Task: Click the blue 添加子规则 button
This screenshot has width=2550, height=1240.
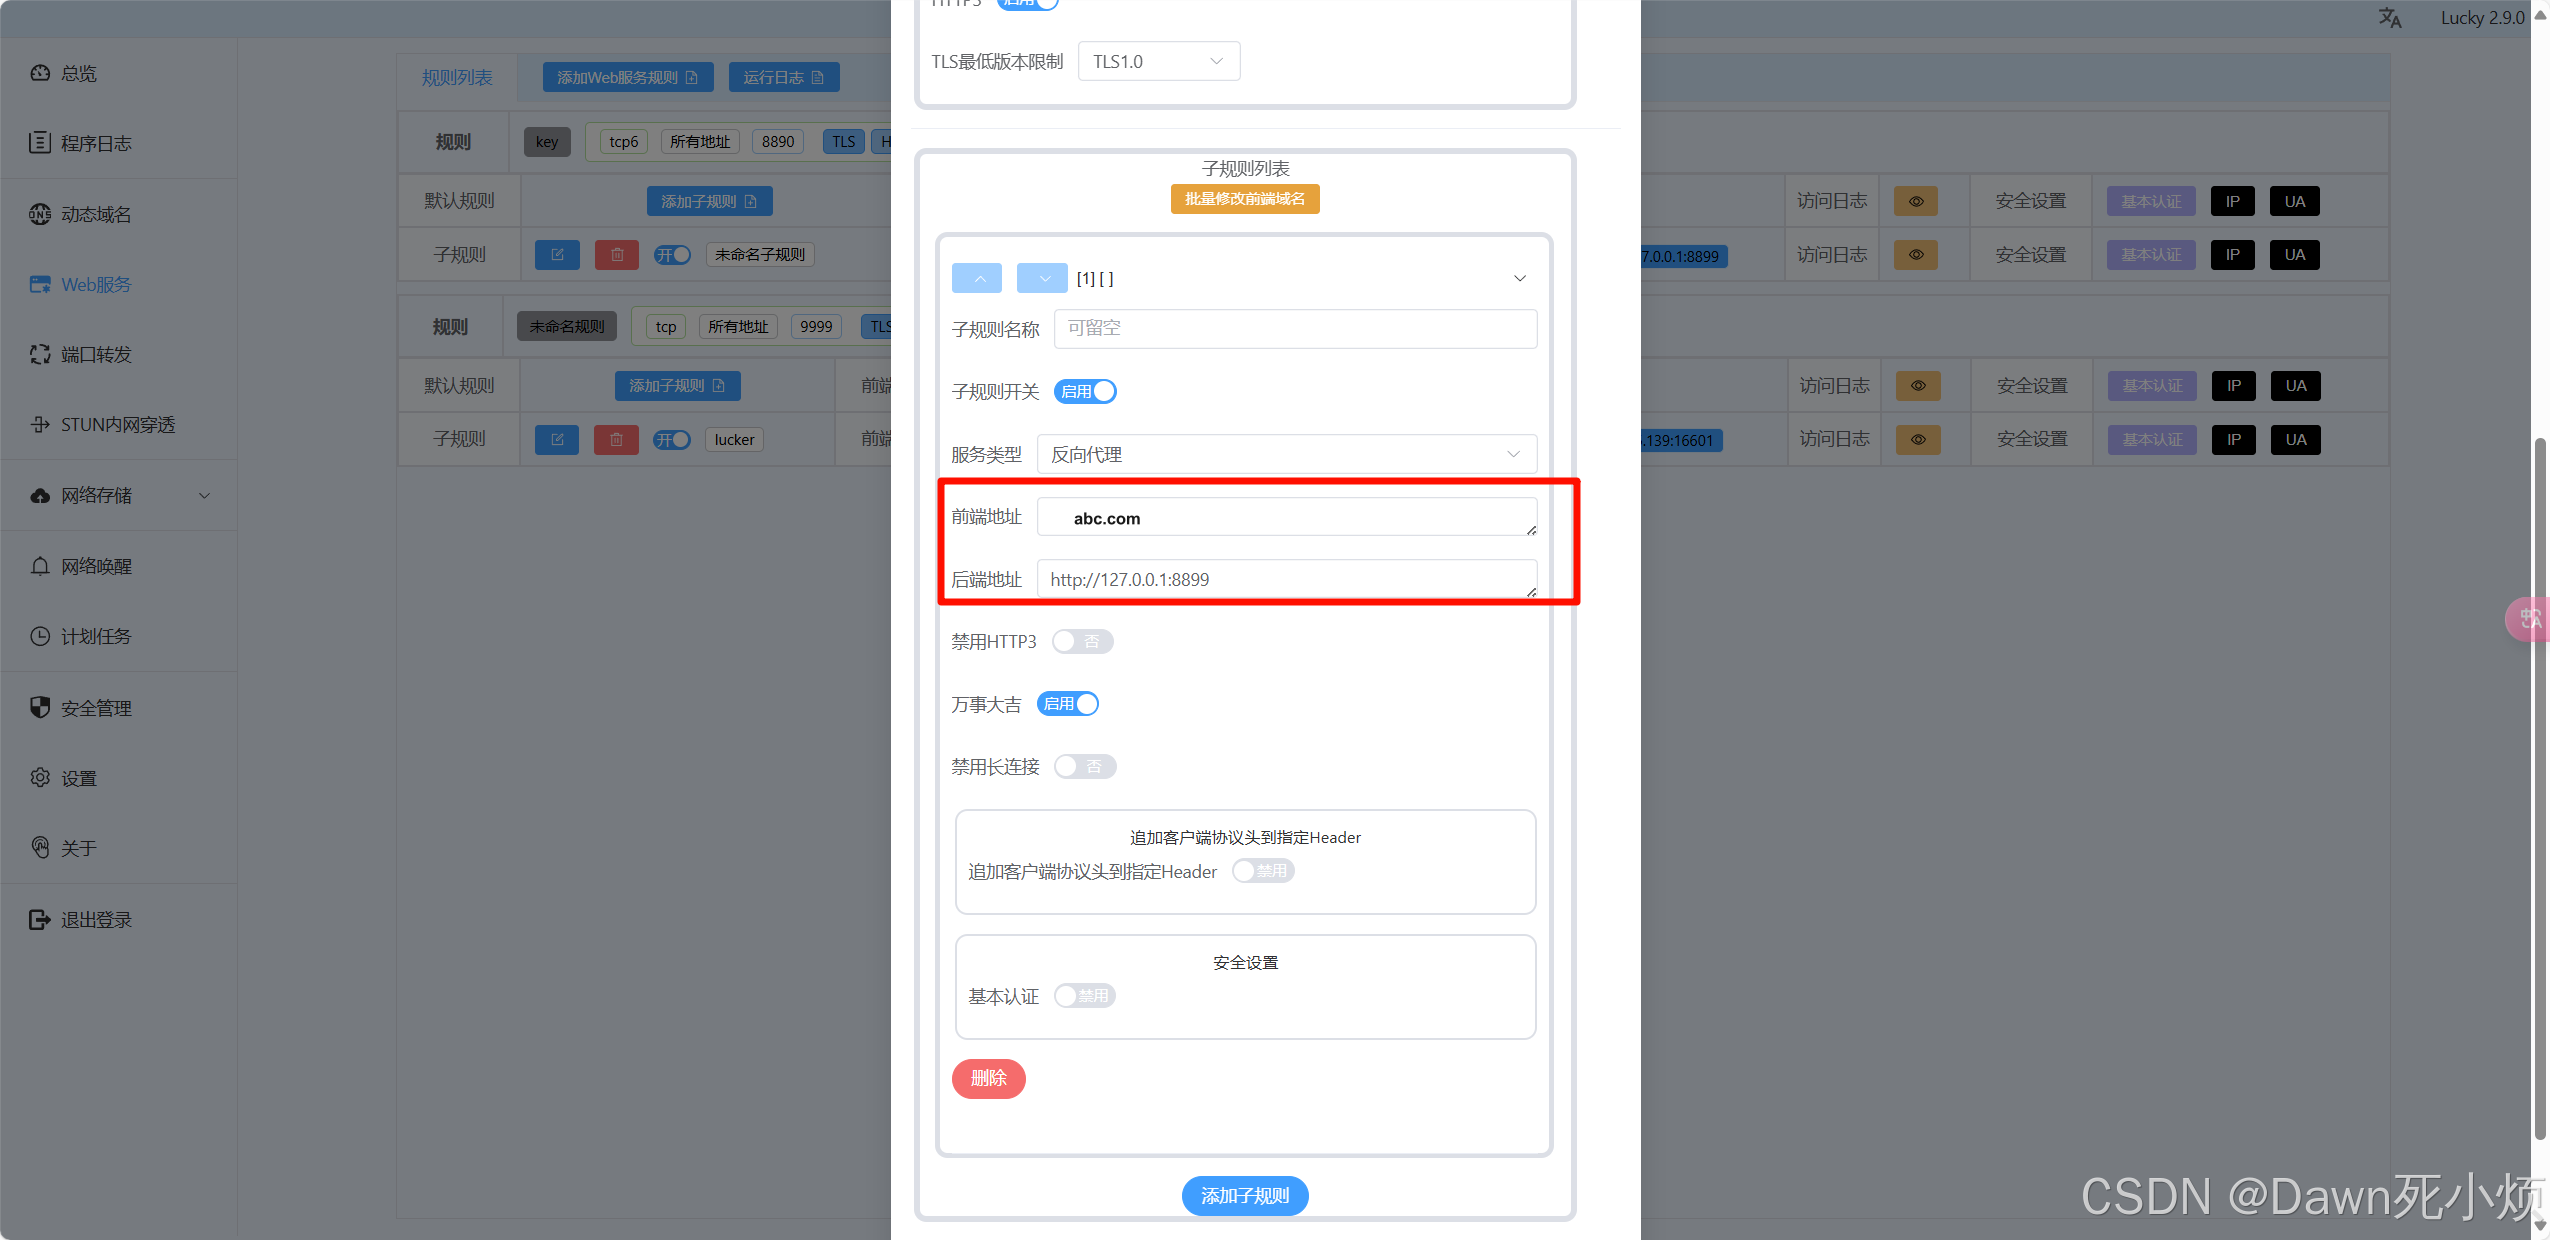Action: click(x=1244, y=1195)
